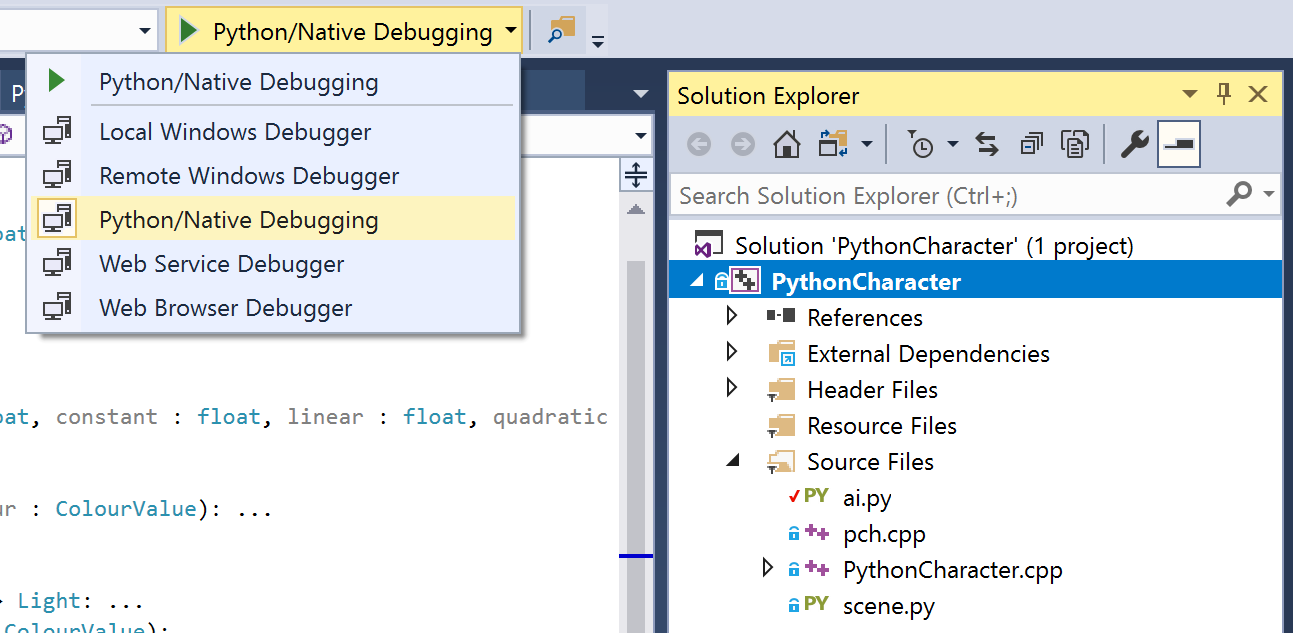Click the Find in Files toolbar icon

tap(563, 30)
